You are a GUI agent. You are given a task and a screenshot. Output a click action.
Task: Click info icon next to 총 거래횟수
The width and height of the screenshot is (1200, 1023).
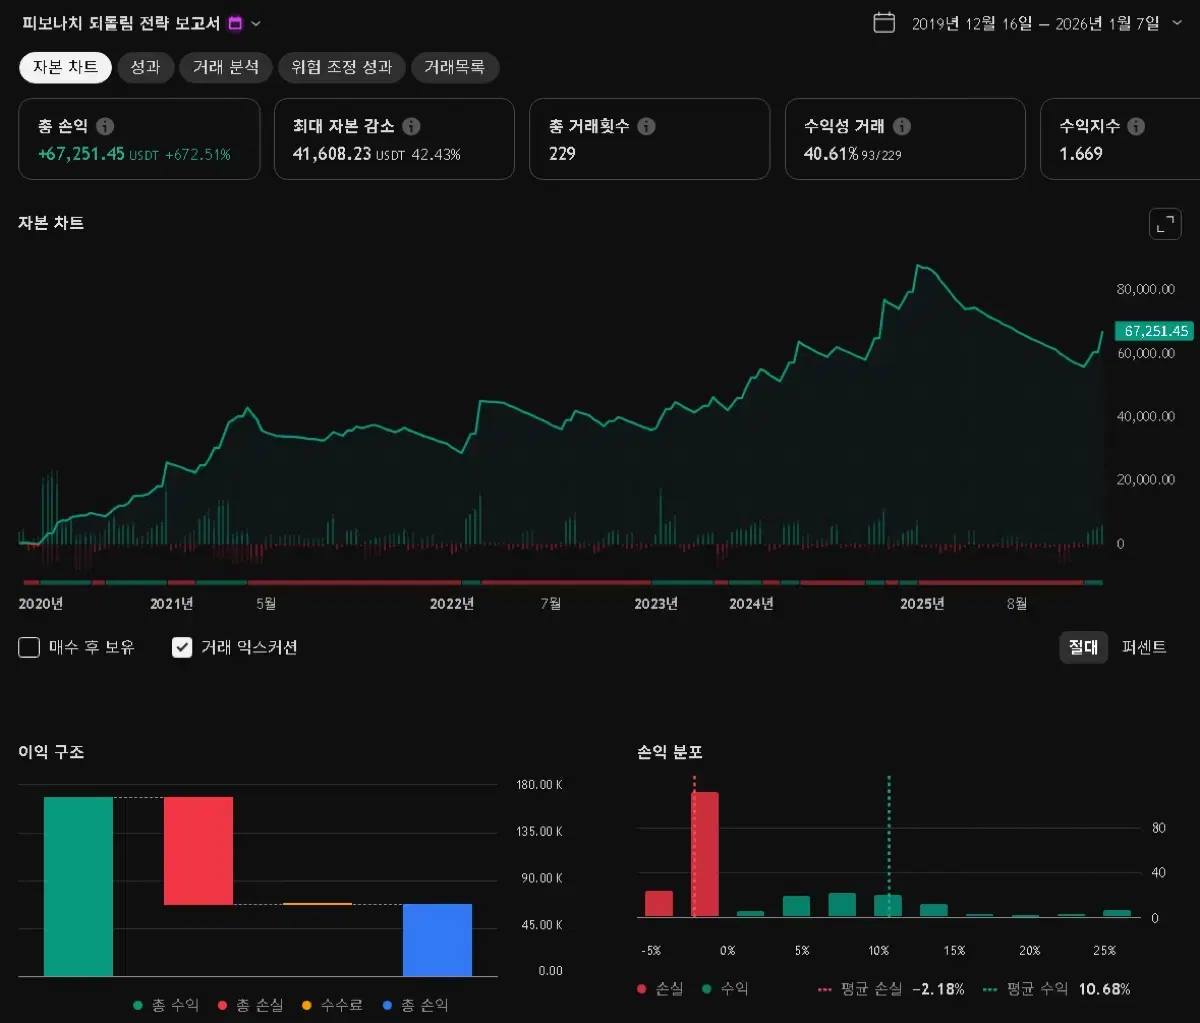click(x=646, y=127)
